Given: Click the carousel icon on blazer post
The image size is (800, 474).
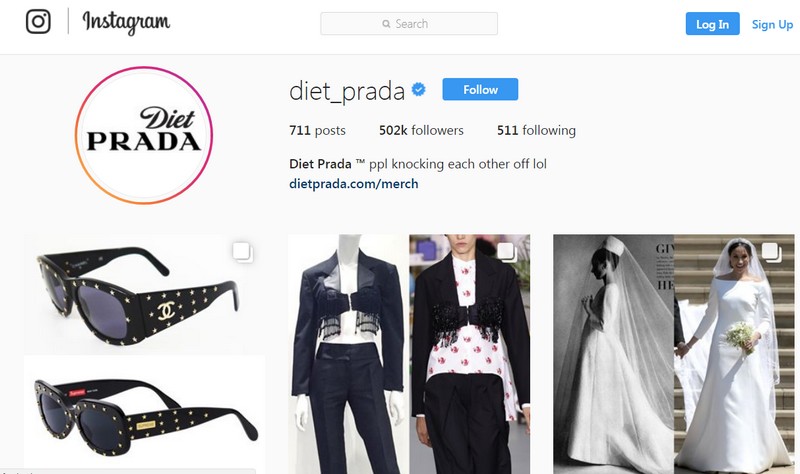Looking at the screenshot, I should [507, 252].
